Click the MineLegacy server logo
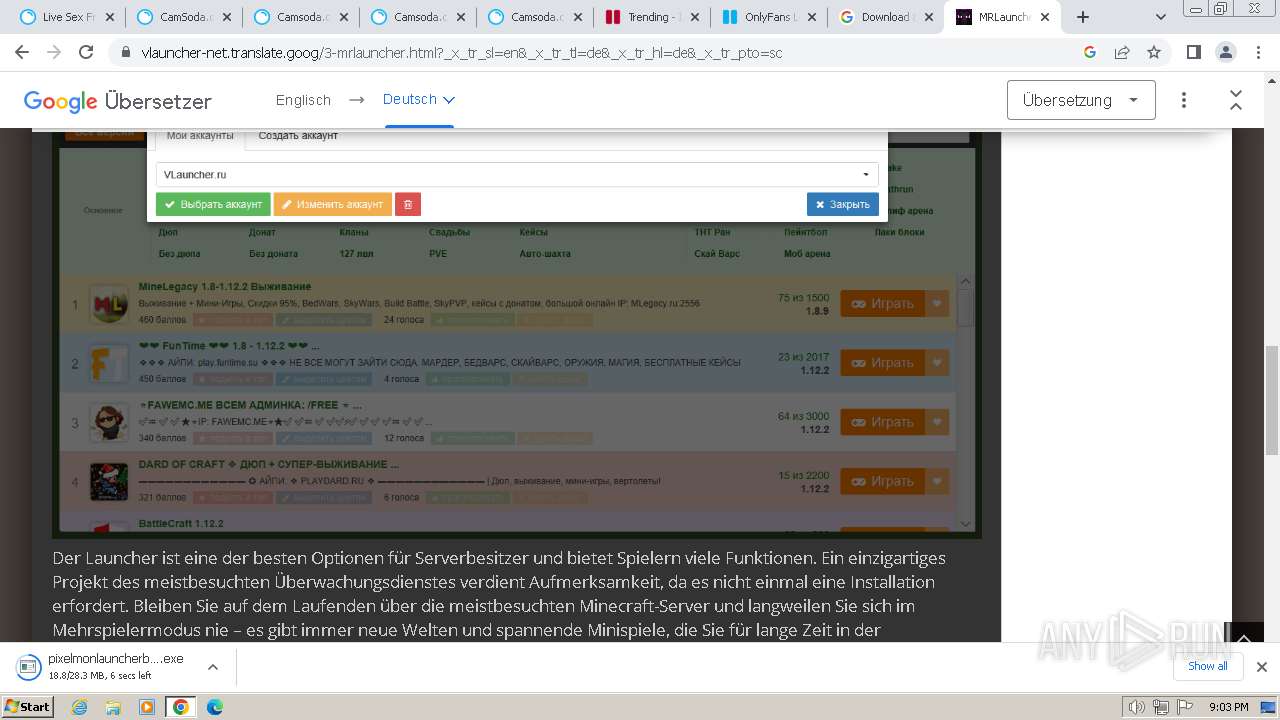 pos(109,304)
